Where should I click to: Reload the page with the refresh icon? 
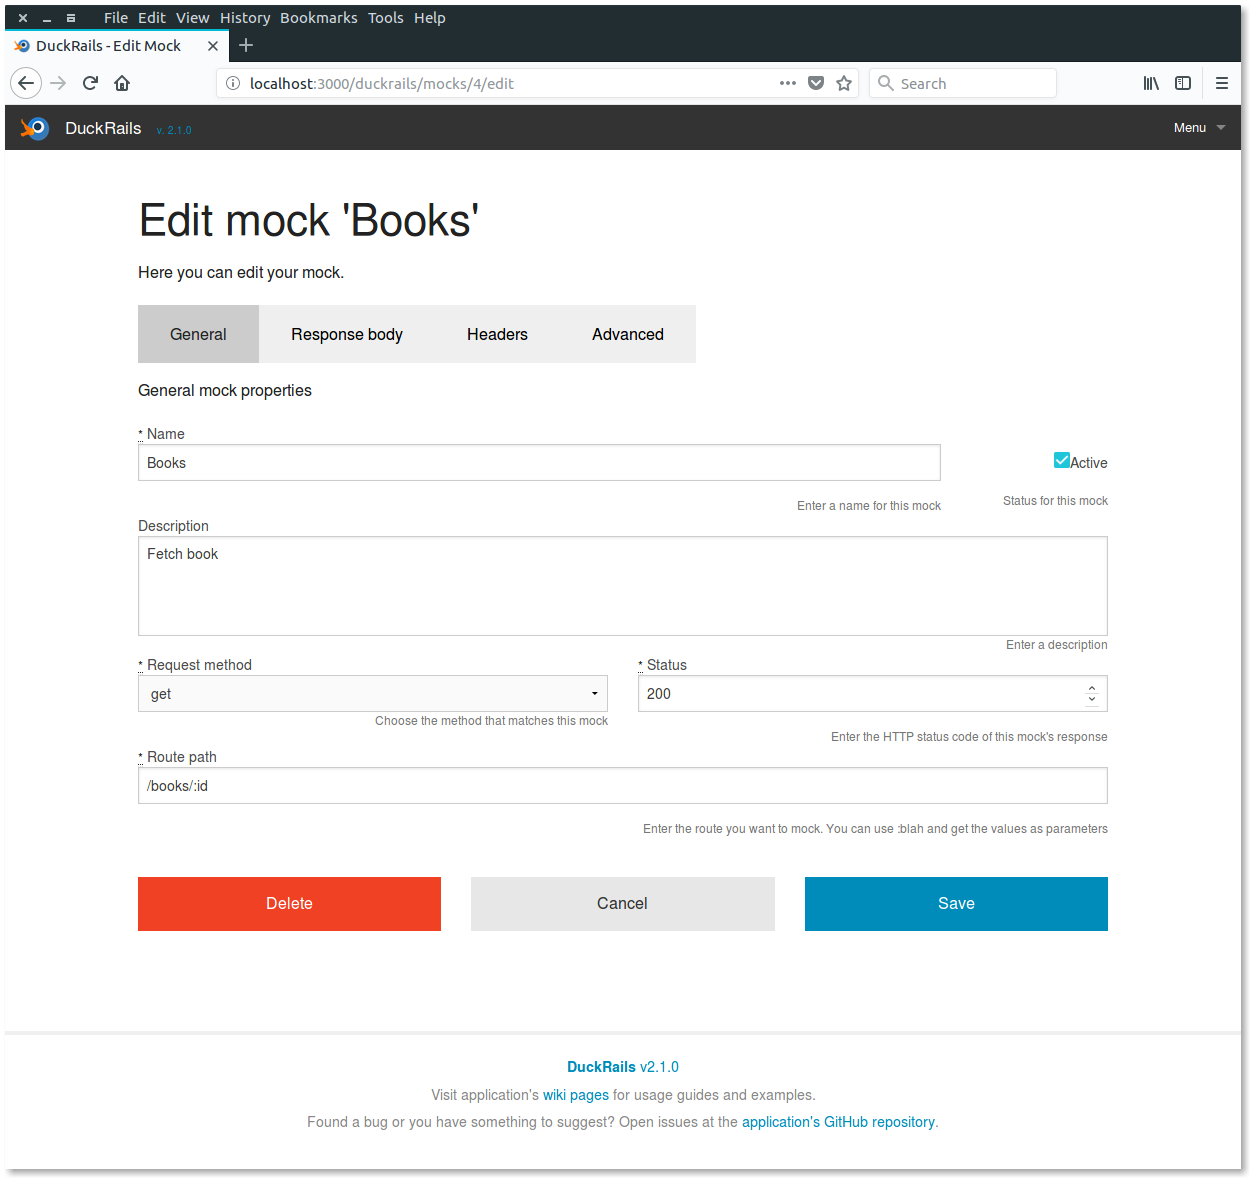point(90,83)
